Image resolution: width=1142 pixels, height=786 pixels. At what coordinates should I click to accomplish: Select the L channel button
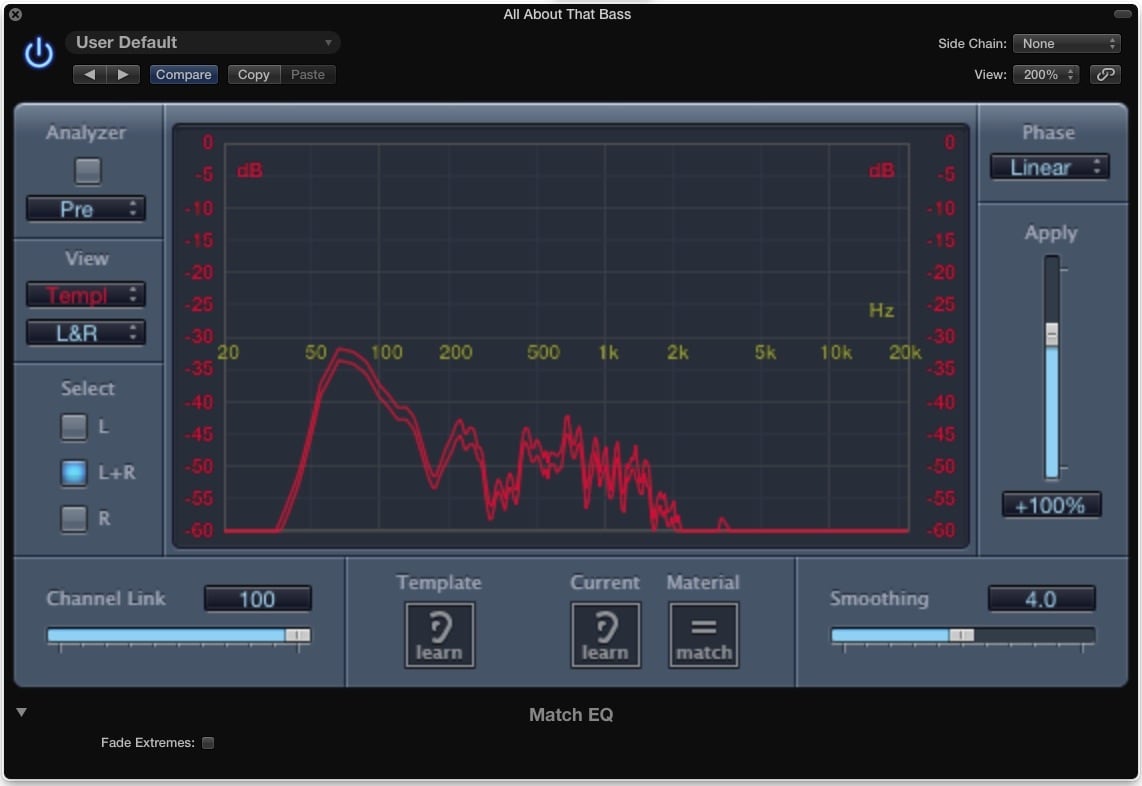coord(74,427)
